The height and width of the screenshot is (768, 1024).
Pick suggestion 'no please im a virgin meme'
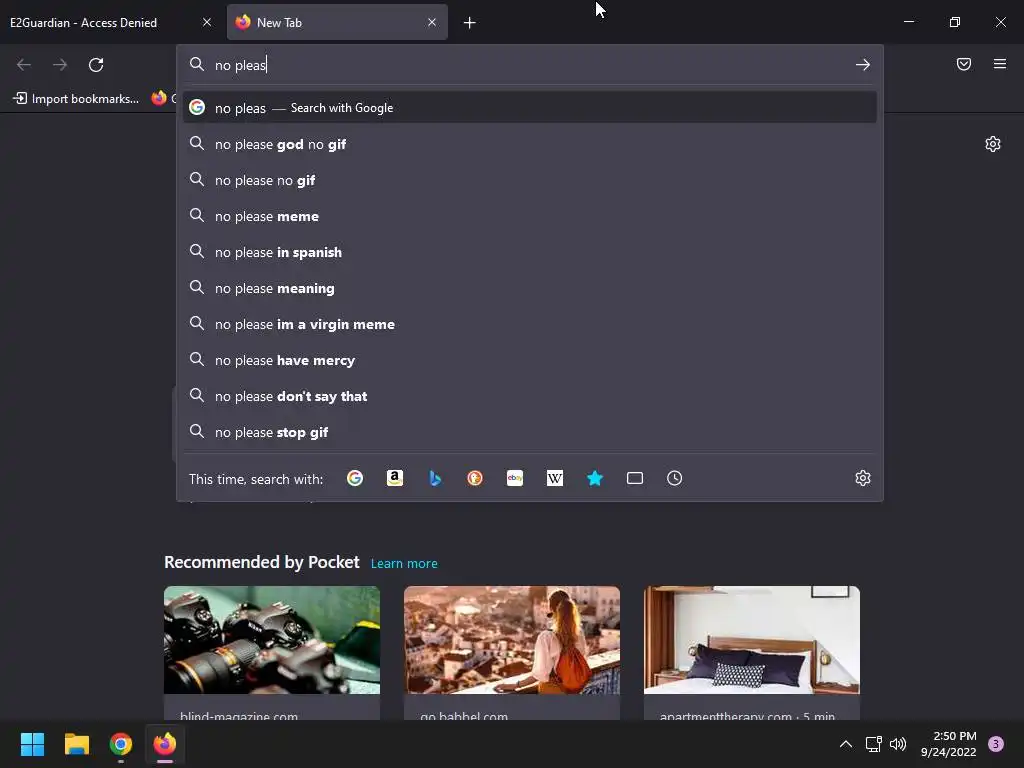pos(530,324)
